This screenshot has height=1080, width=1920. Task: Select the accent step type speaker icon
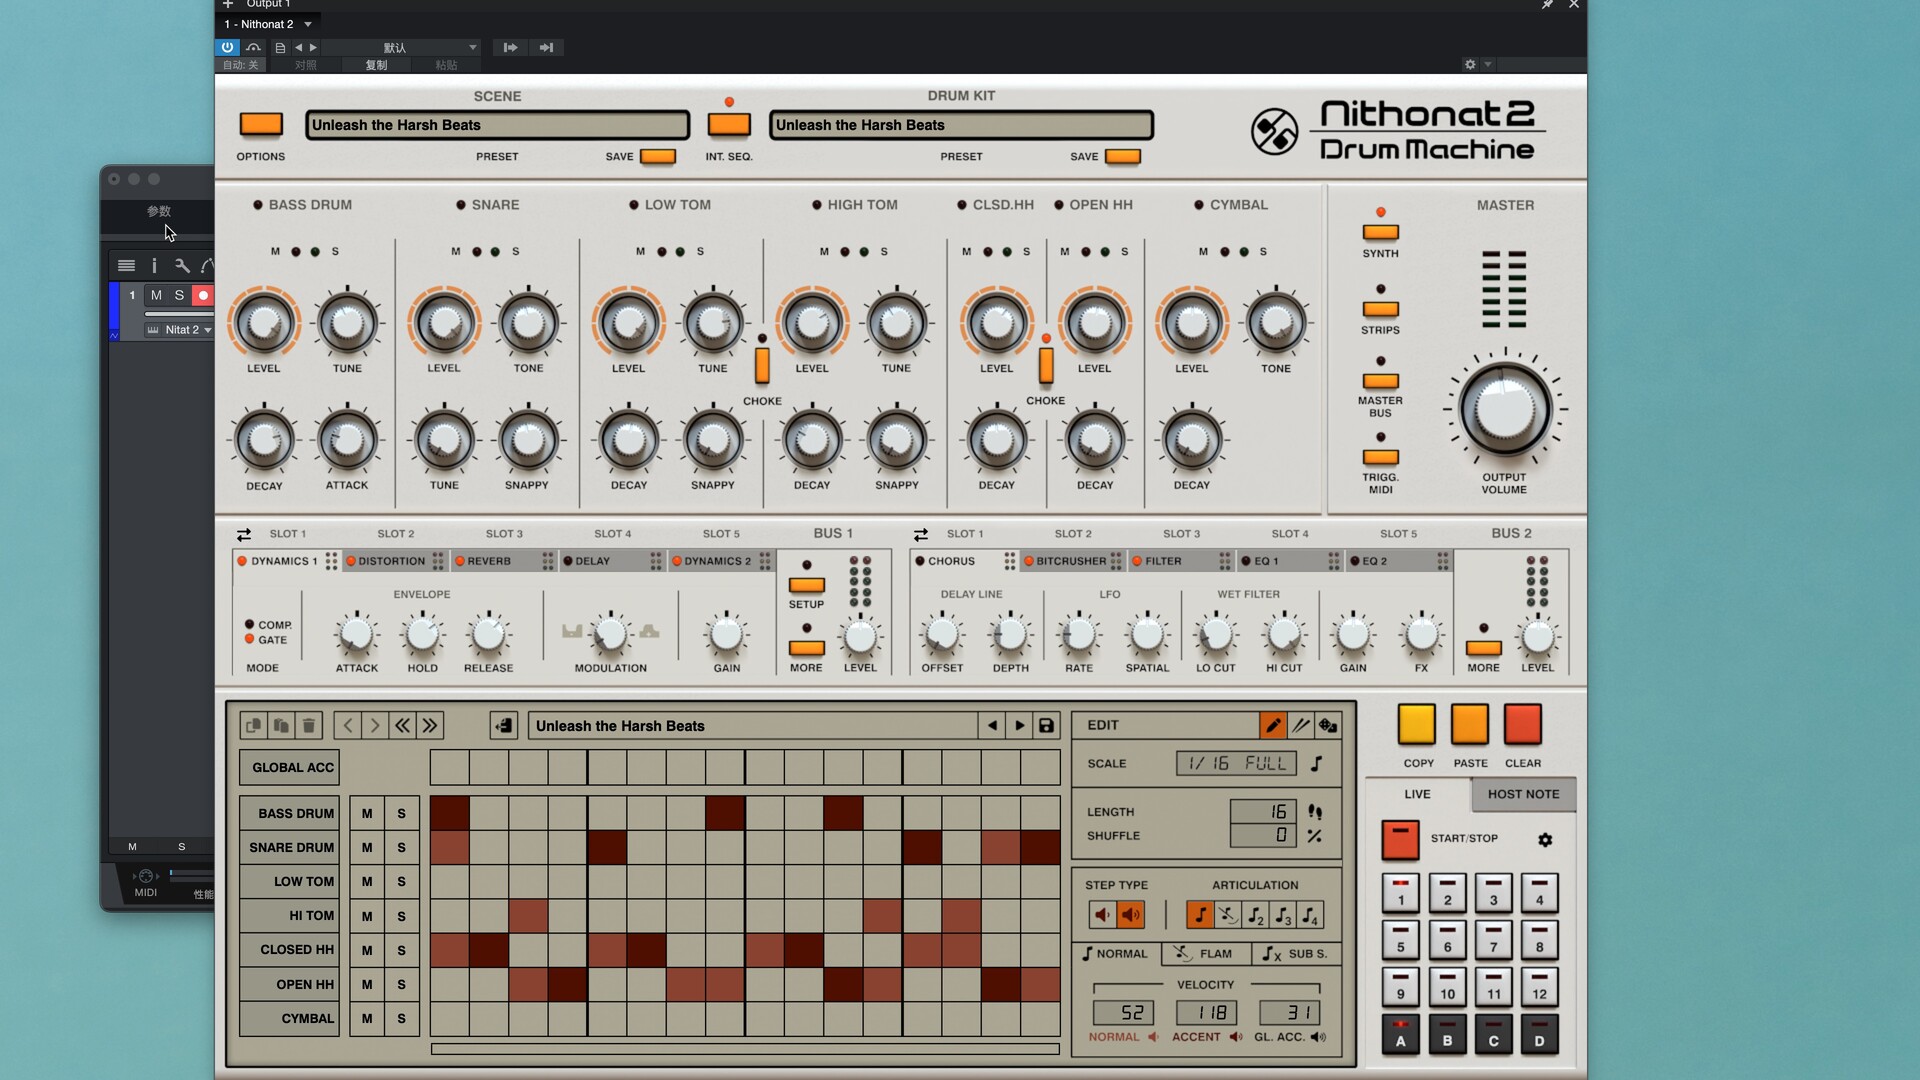click(1131, 915)
